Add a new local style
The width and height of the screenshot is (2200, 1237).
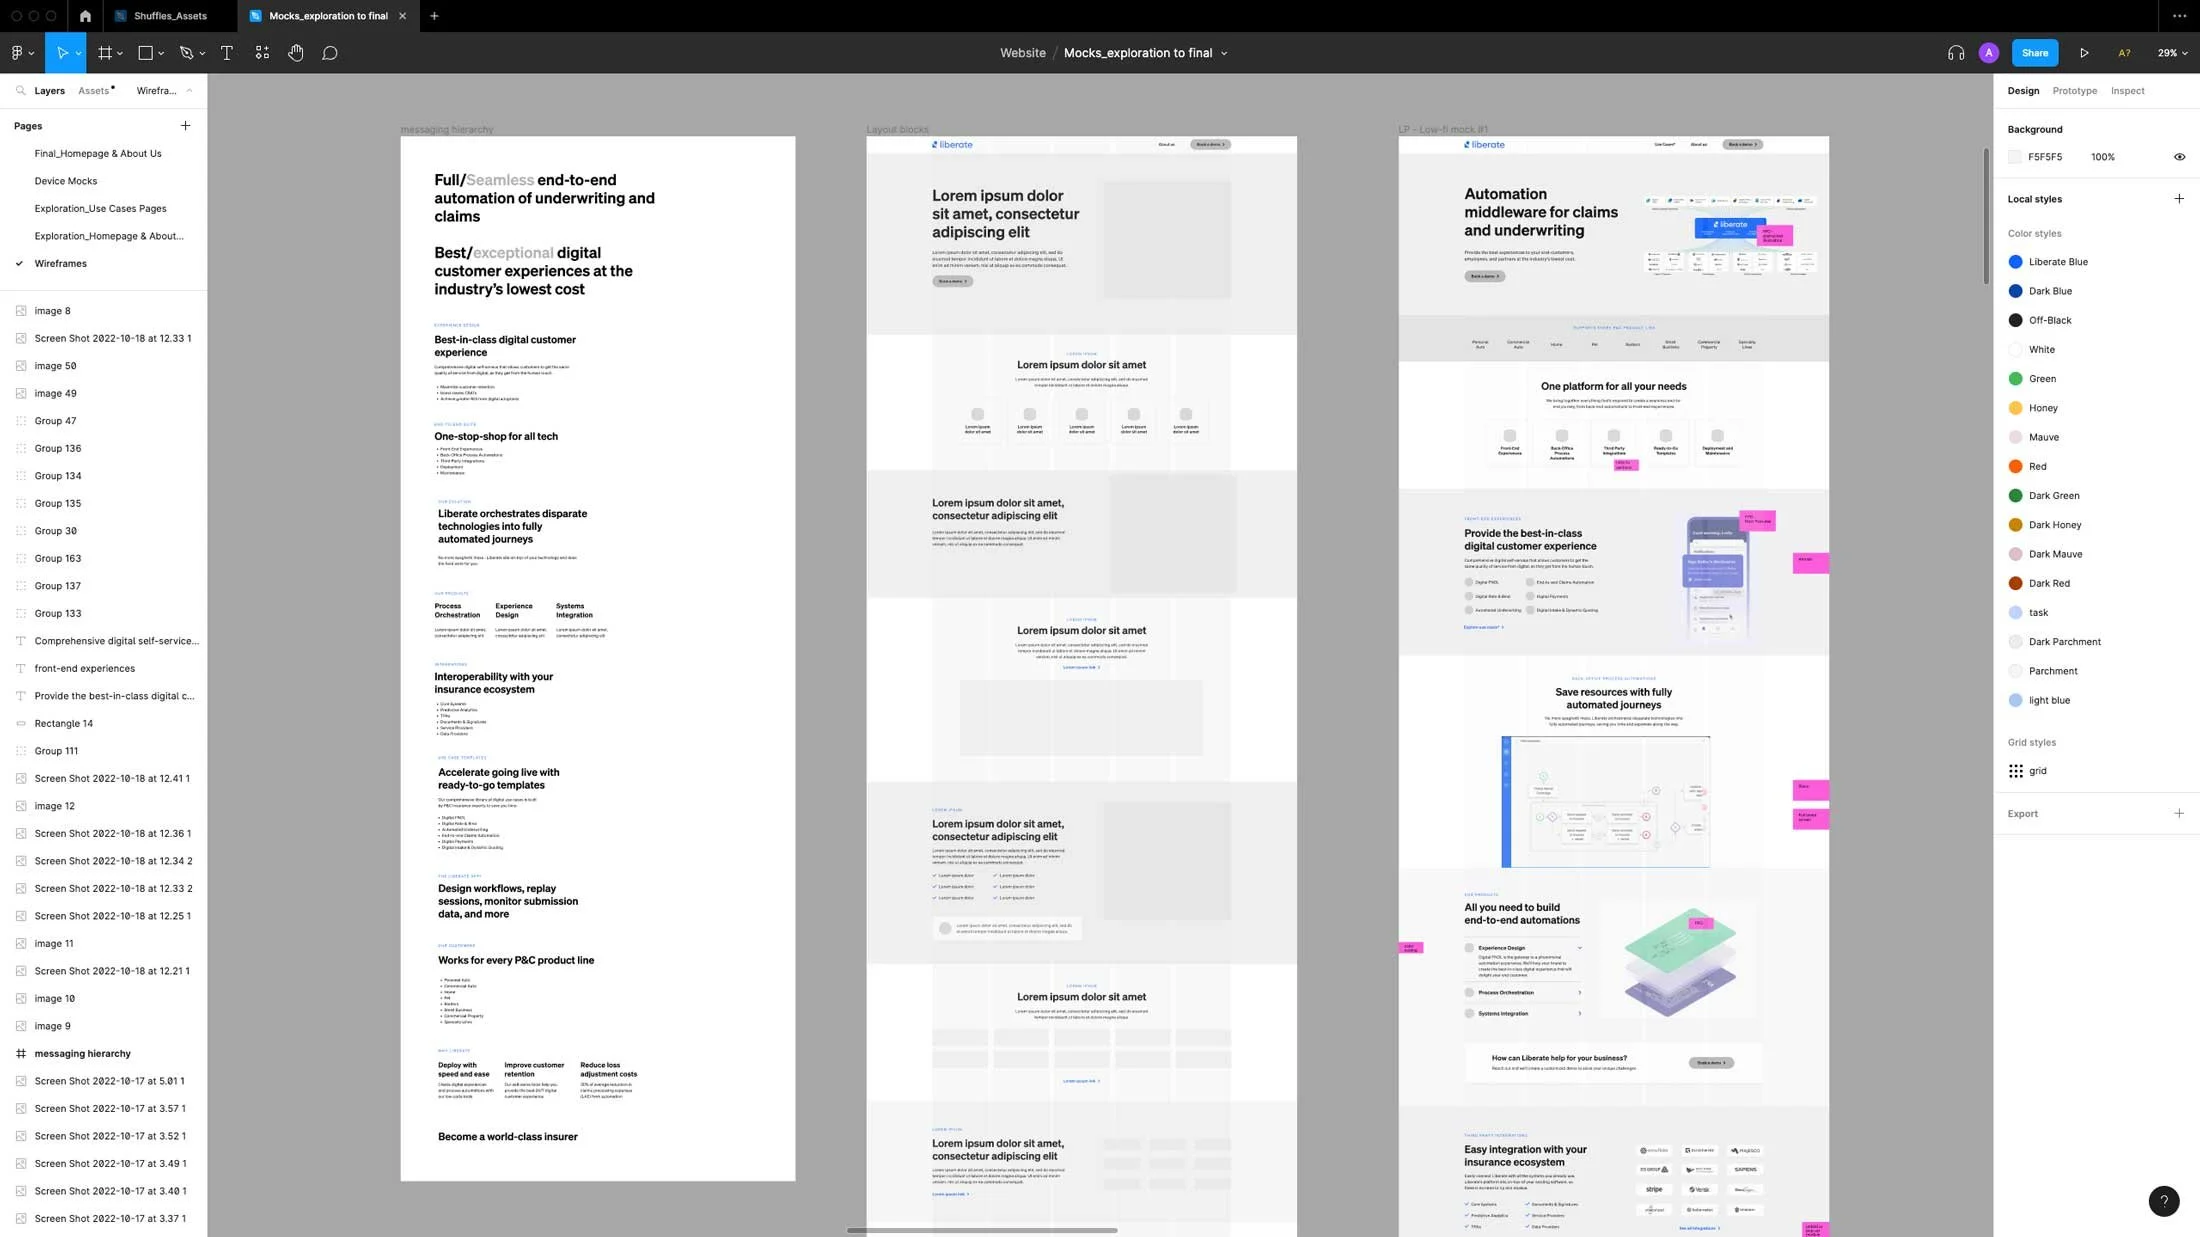2179,199
